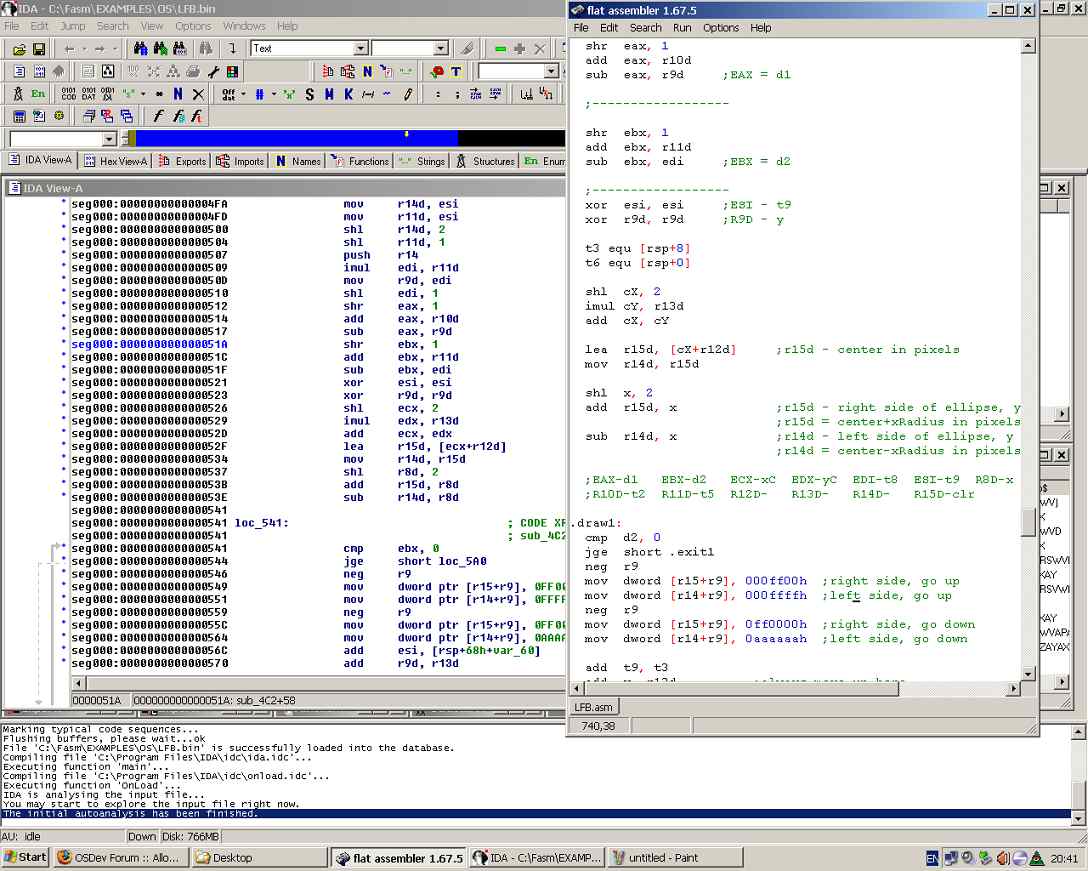Switch to the Names tab
The image size is (1088, 871).
(x=298, y=161)
